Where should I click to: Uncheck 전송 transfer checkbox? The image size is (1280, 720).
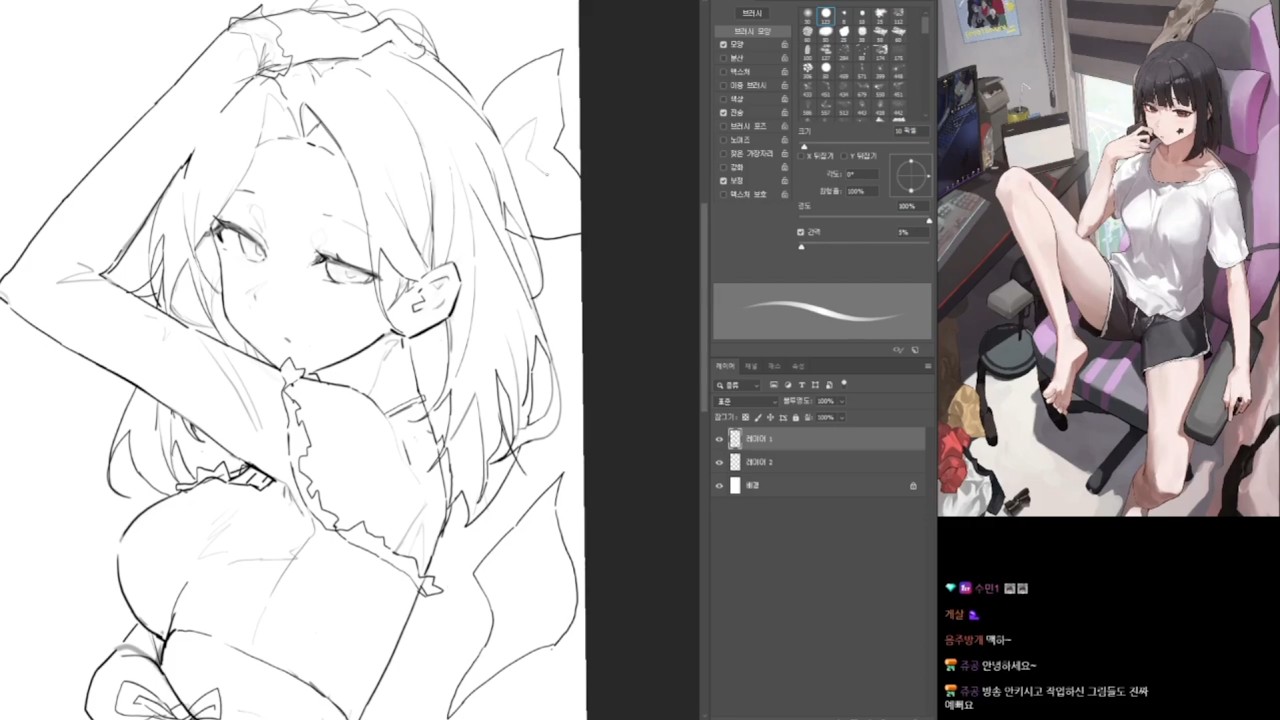(x=724, y=113)
